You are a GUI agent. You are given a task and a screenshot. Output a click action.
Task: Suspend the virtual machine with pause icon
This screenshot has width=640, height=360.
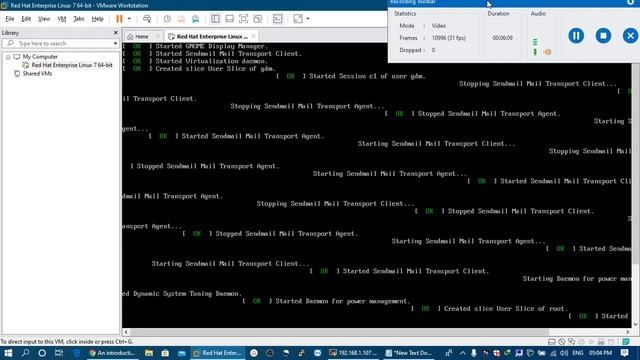point(119,19)
